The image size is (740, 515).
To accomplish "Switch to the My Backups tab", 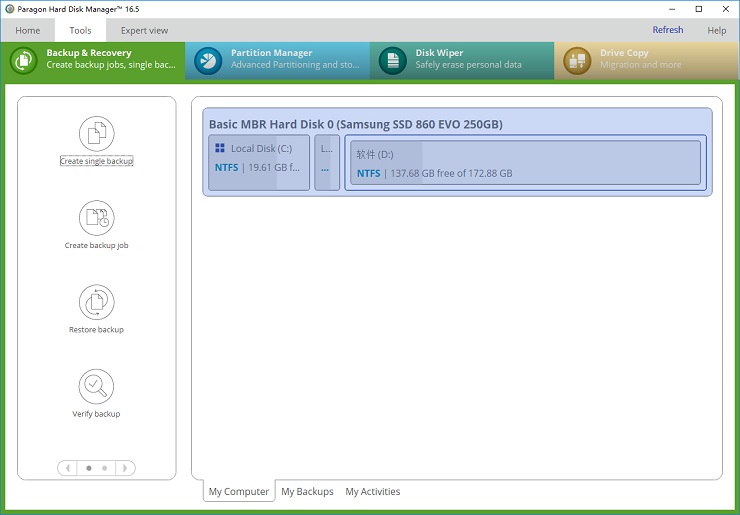I will pos(307,492).
